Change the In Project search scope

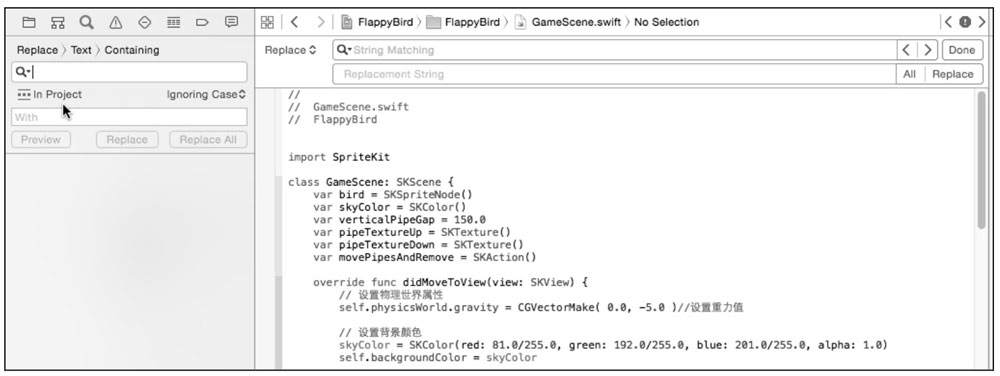[50, 94]
